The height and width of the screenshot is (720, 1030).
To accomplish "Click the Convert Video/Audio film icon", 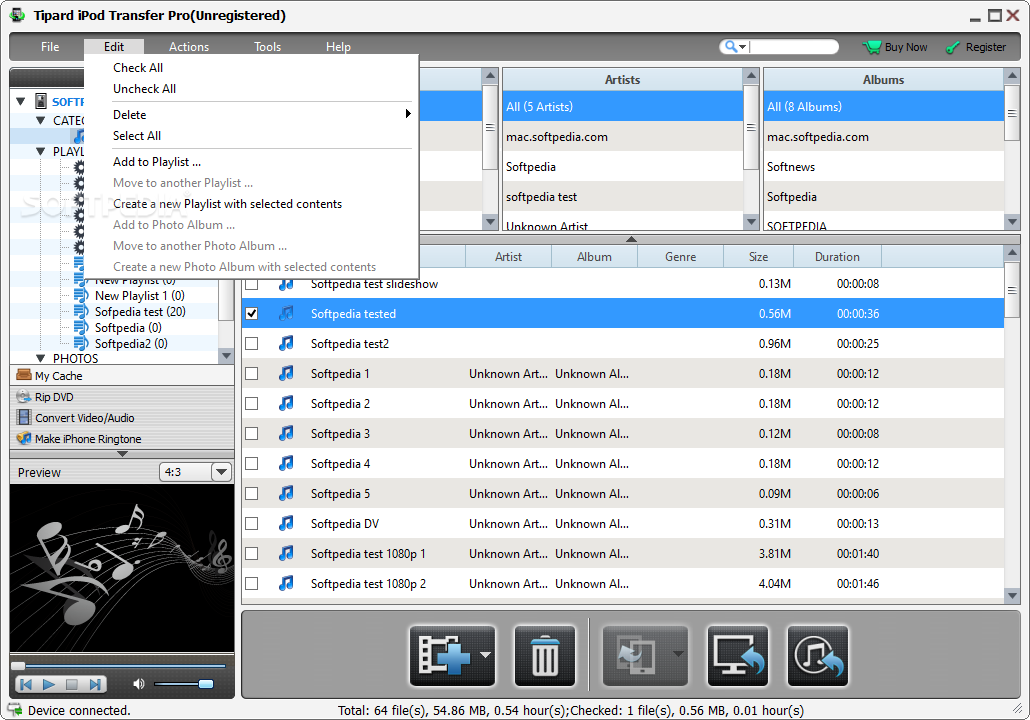I will click(24, 417).
